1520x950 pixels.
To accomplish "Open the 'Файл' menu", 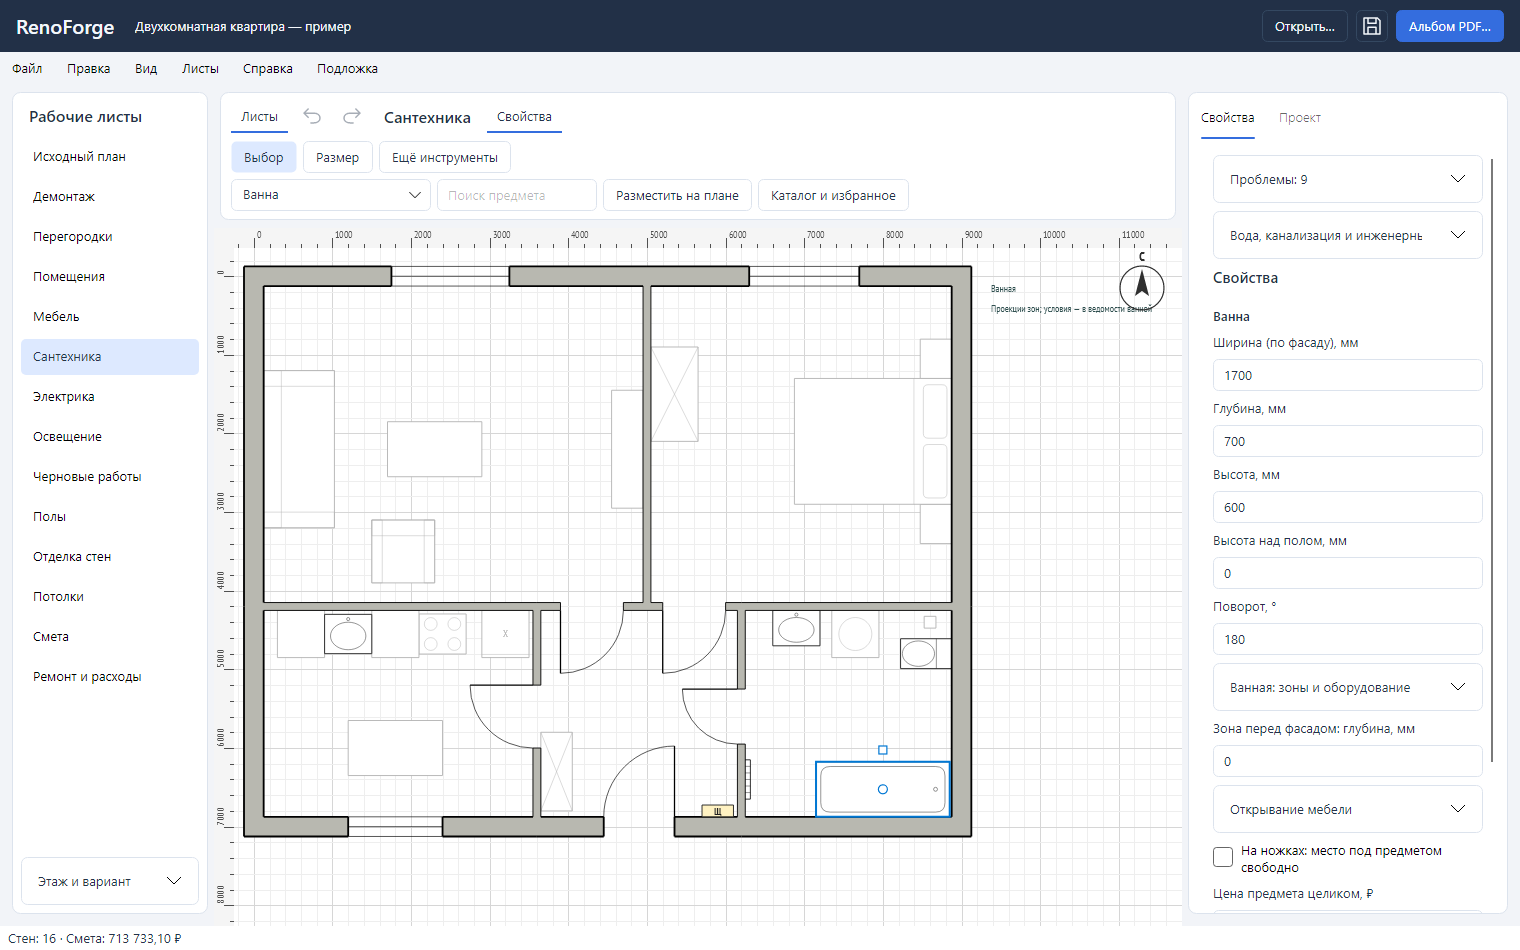I will (27, 69).
